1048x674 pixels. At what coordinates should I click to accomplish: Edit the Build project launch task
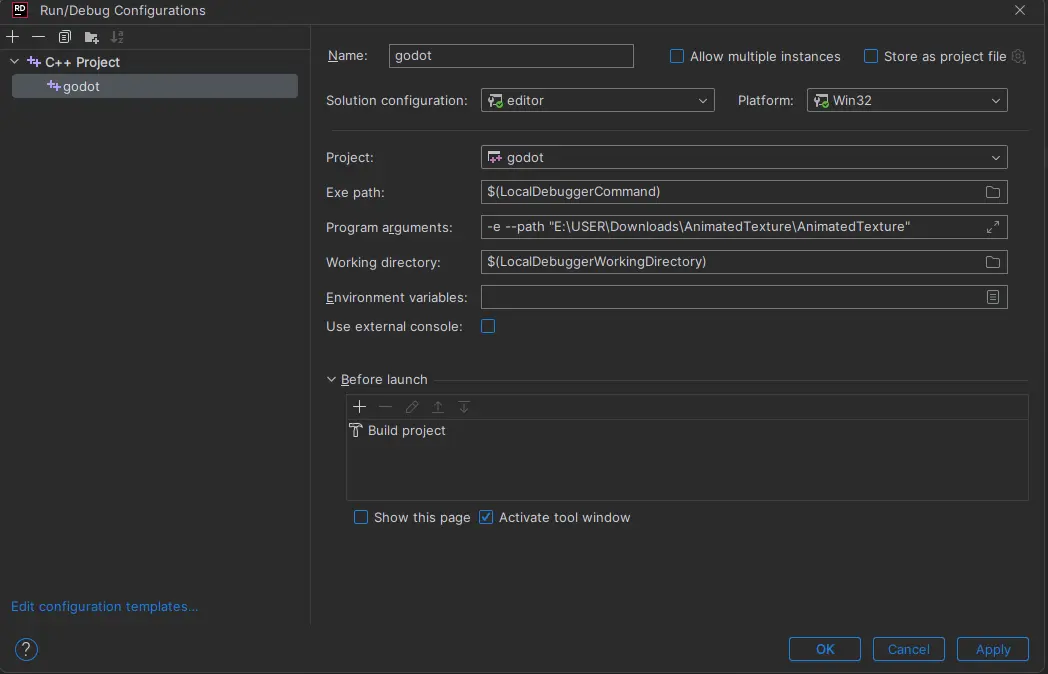coord(411,407)
